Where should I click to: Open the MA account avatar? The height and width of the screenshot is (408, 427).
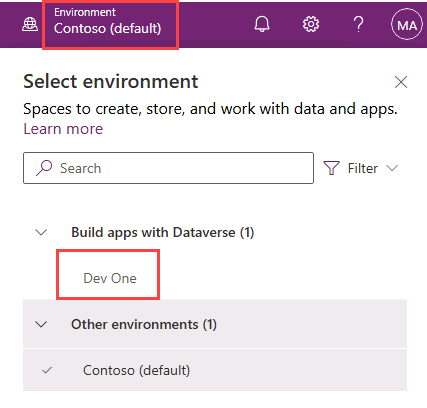[x=407, y=25]
